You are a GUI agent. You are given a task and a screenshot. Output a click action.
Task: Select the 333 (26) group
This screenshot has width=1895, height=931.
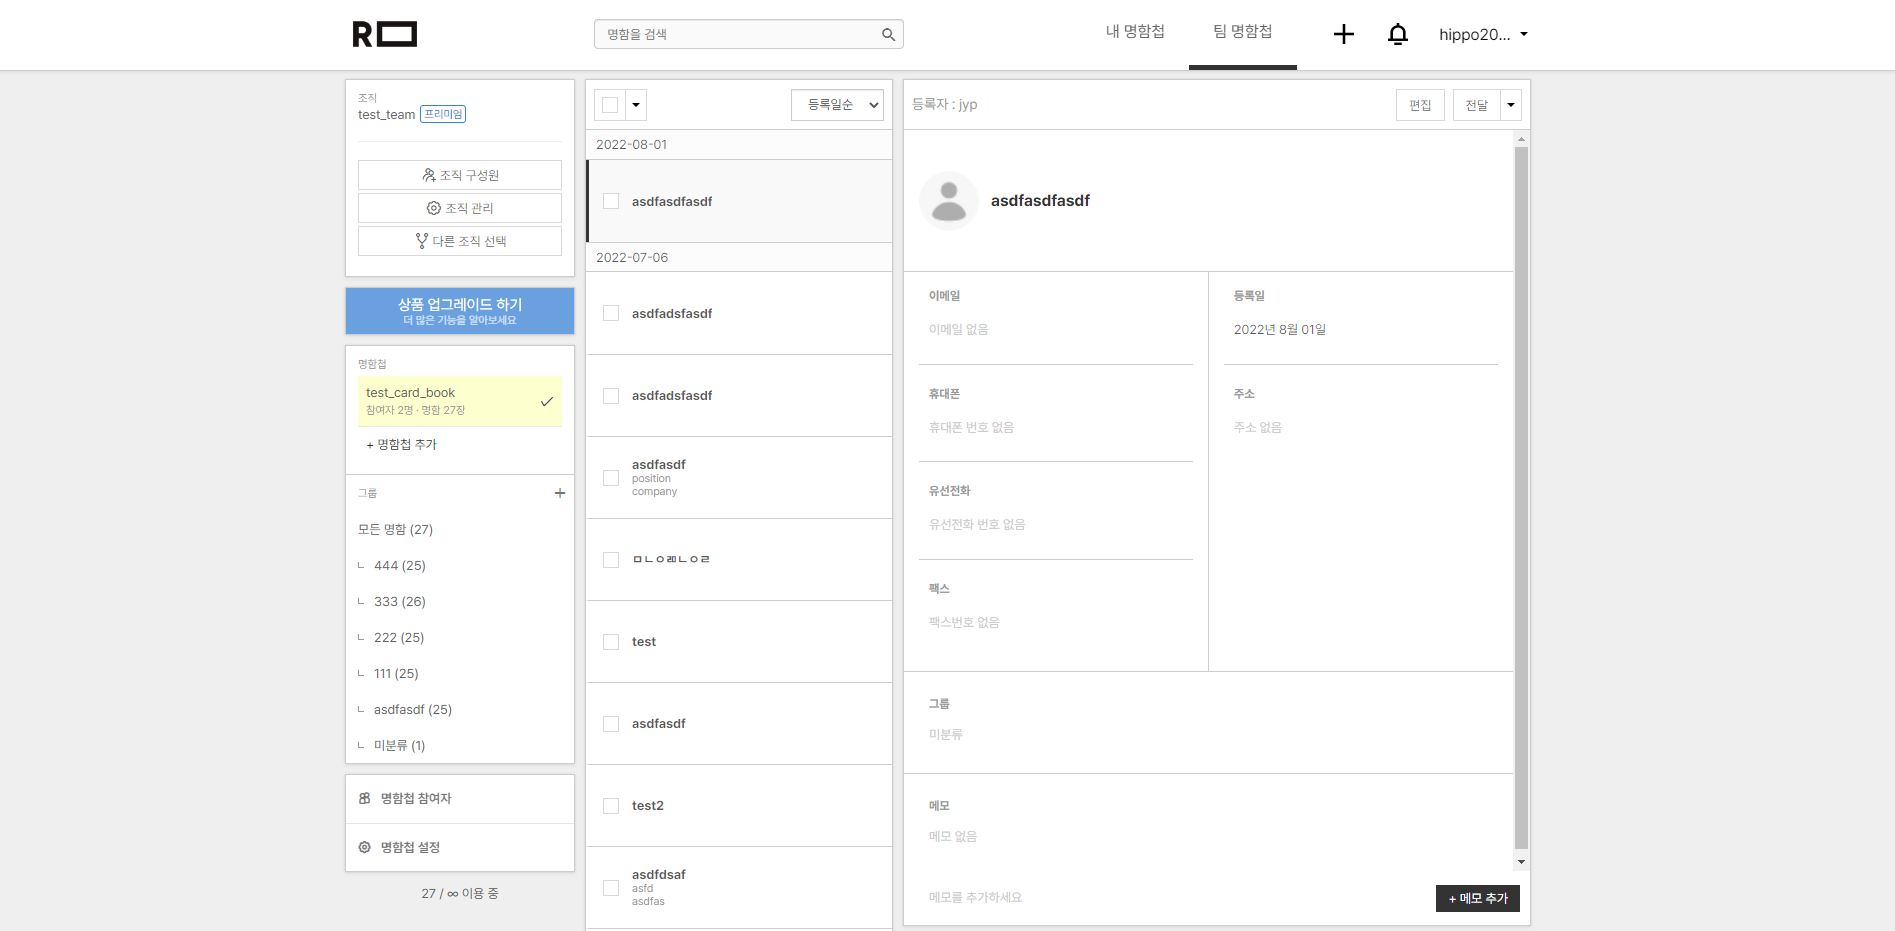click(x=400, y=602)
